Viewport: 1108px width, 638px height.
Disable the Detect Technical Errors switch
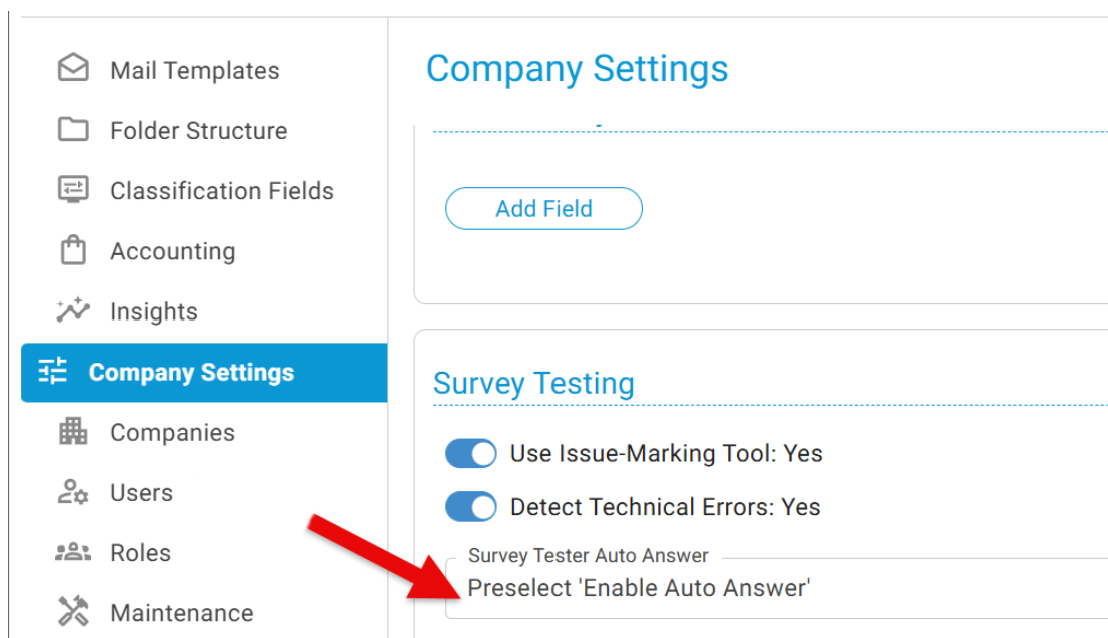pos(471,507)
